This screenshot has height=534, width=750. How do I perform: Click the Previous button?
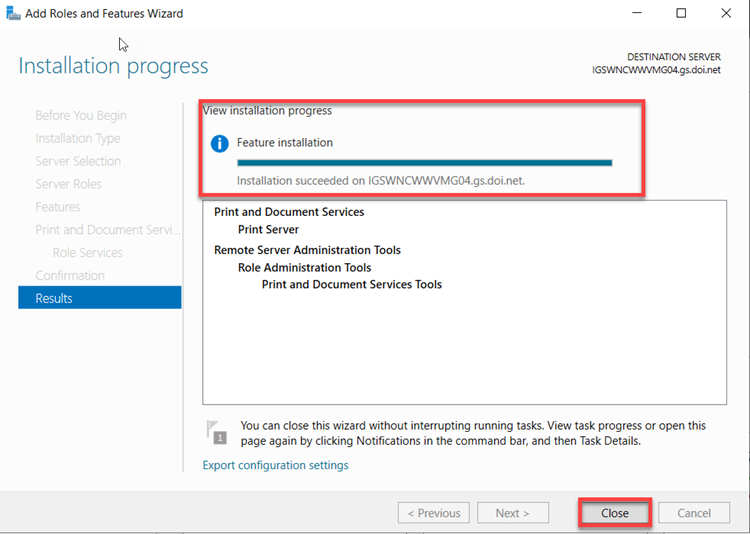(x=433, y=513)
